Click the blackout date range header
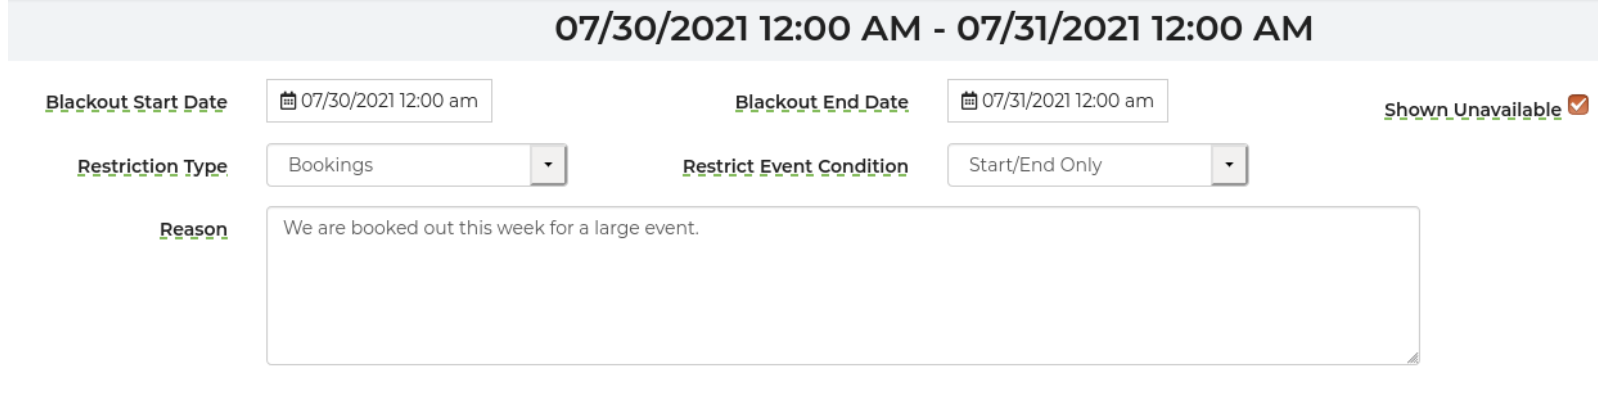The image size is (1598, 394). pyautogui.click(x=933, y=28)
